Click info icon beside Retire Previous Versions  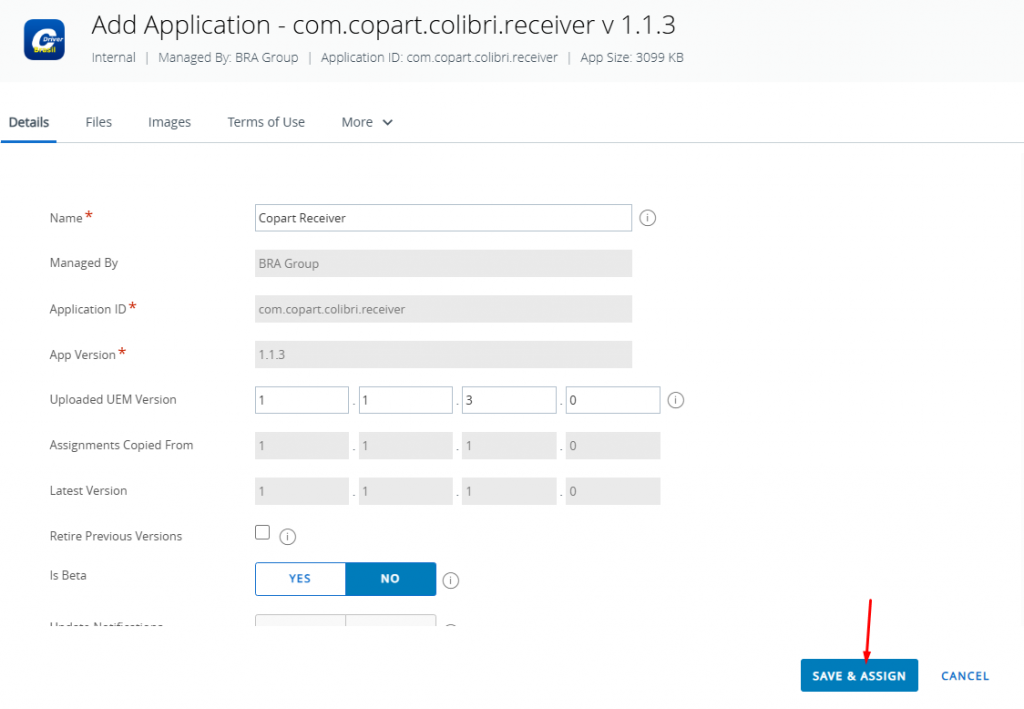point(287,537)
